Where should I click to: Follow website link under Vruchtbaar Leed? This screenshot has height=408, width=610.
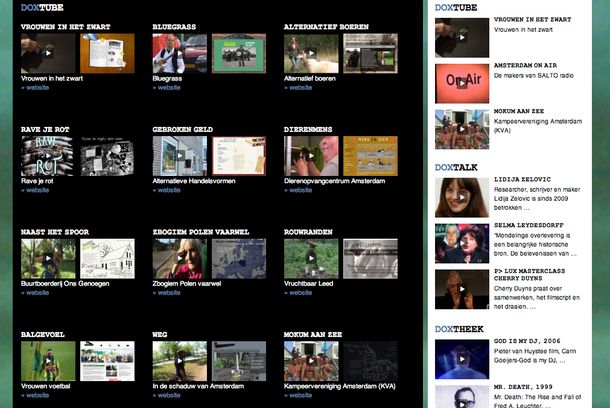(298, 293)
